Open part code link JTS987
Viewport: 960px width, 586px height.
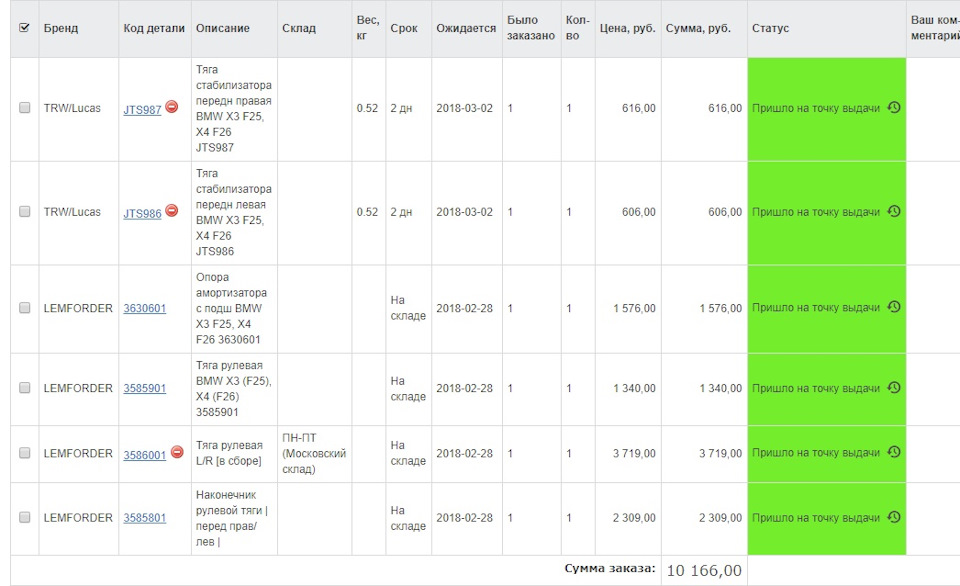coord(142,110)
